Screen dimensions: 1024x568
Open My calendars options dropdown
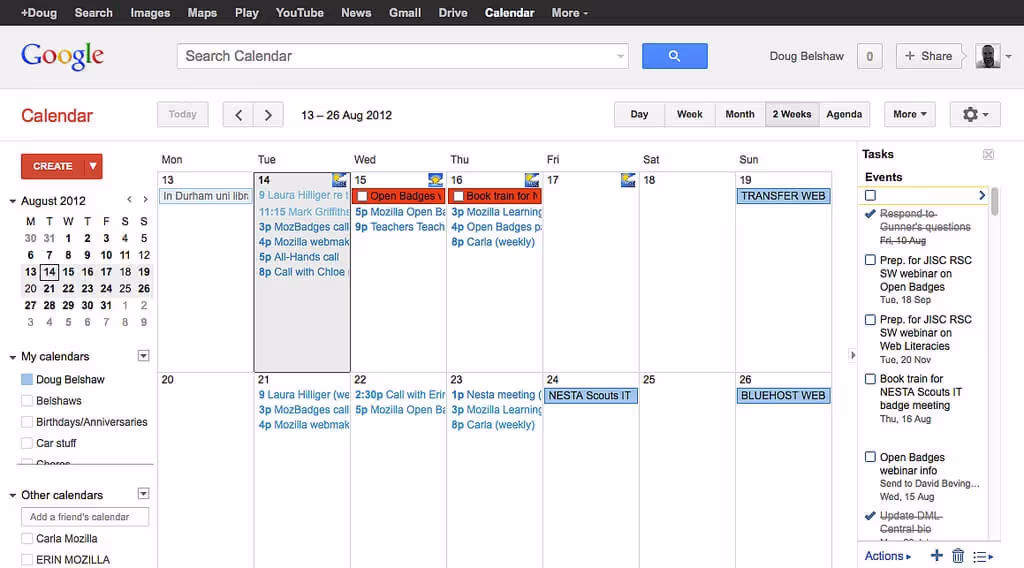pos(144,356)
